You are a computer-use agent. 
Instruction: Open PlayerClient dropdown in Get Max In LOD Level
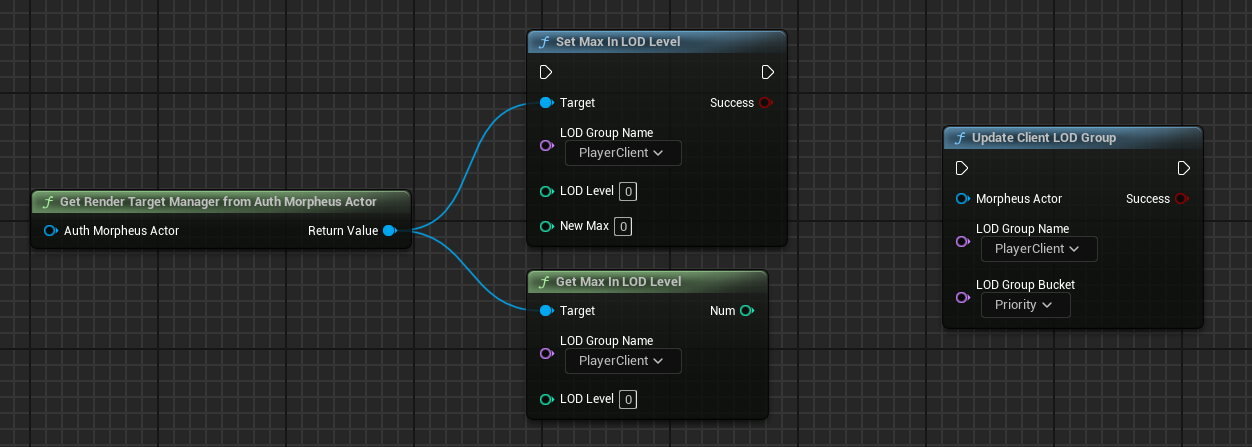click(x=623, y=361)
